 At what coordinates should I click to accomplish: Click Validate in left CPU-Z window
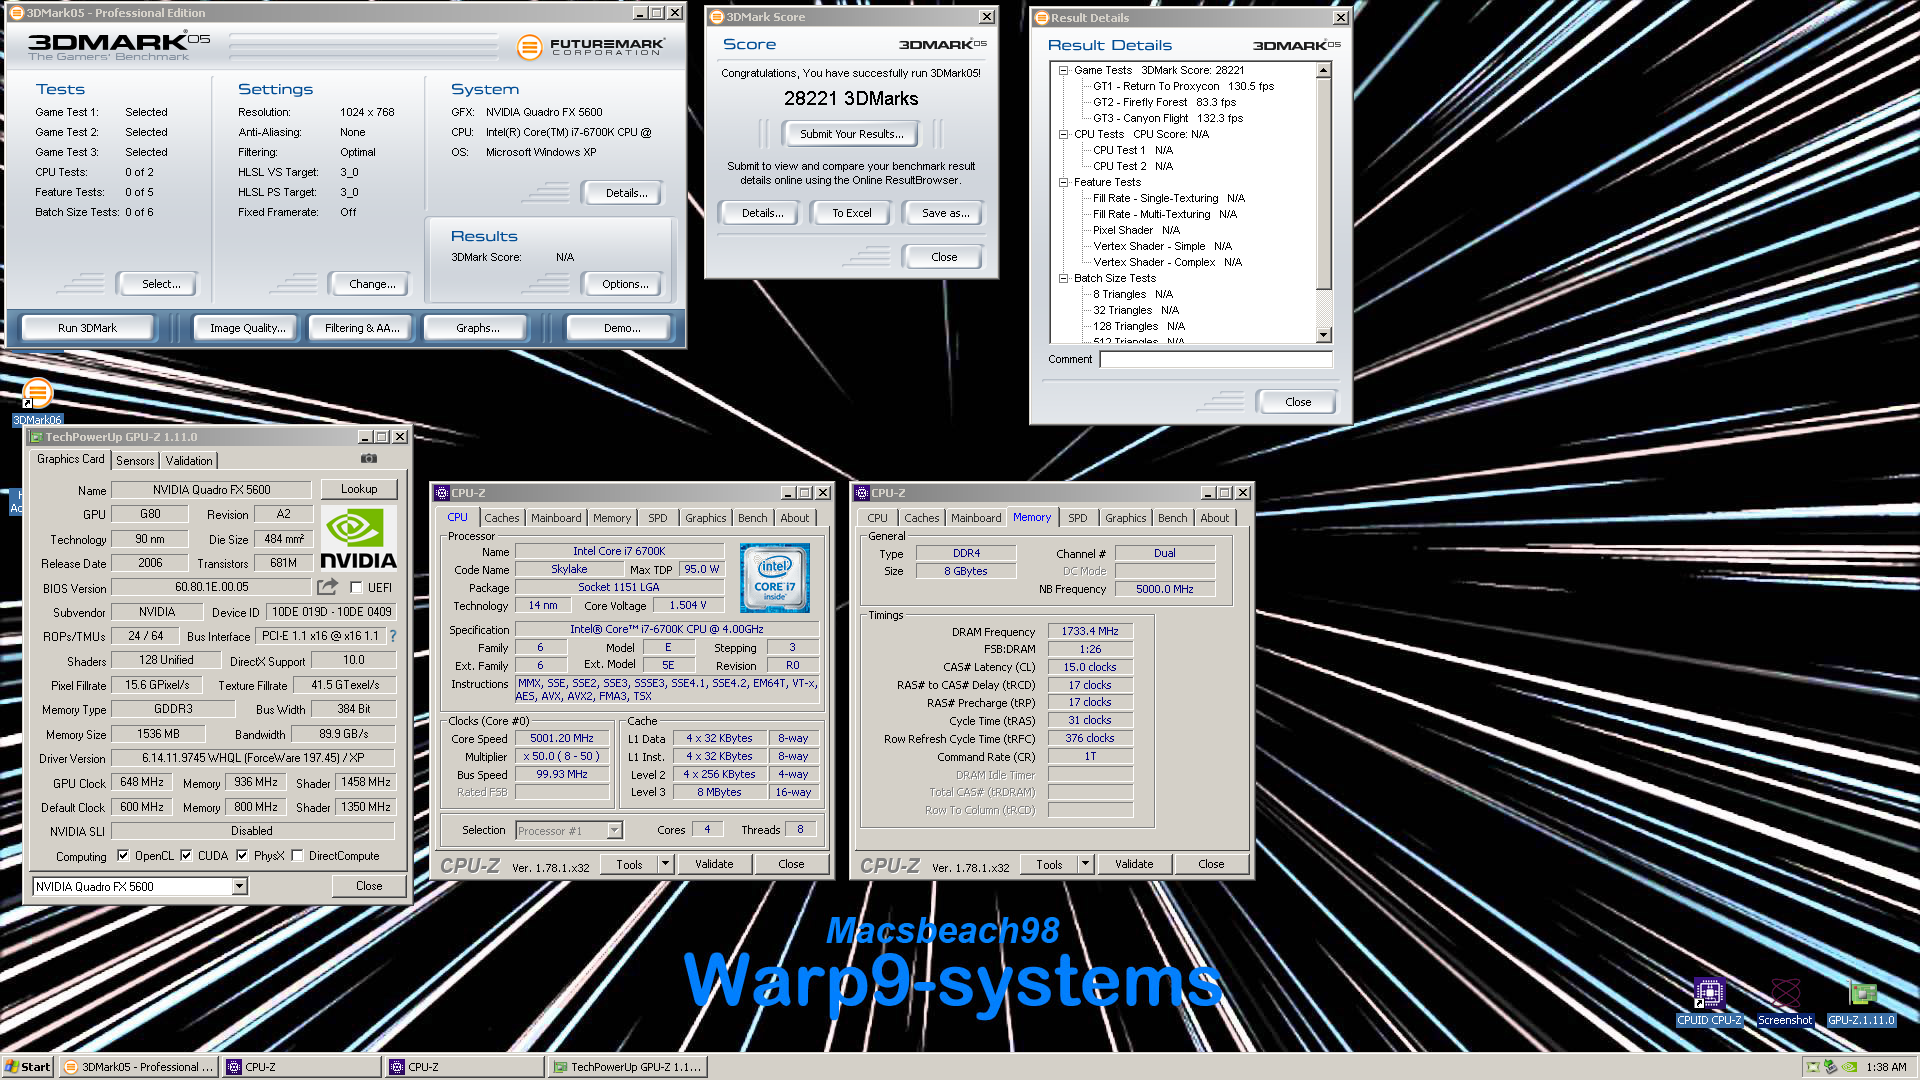point(714,865)
